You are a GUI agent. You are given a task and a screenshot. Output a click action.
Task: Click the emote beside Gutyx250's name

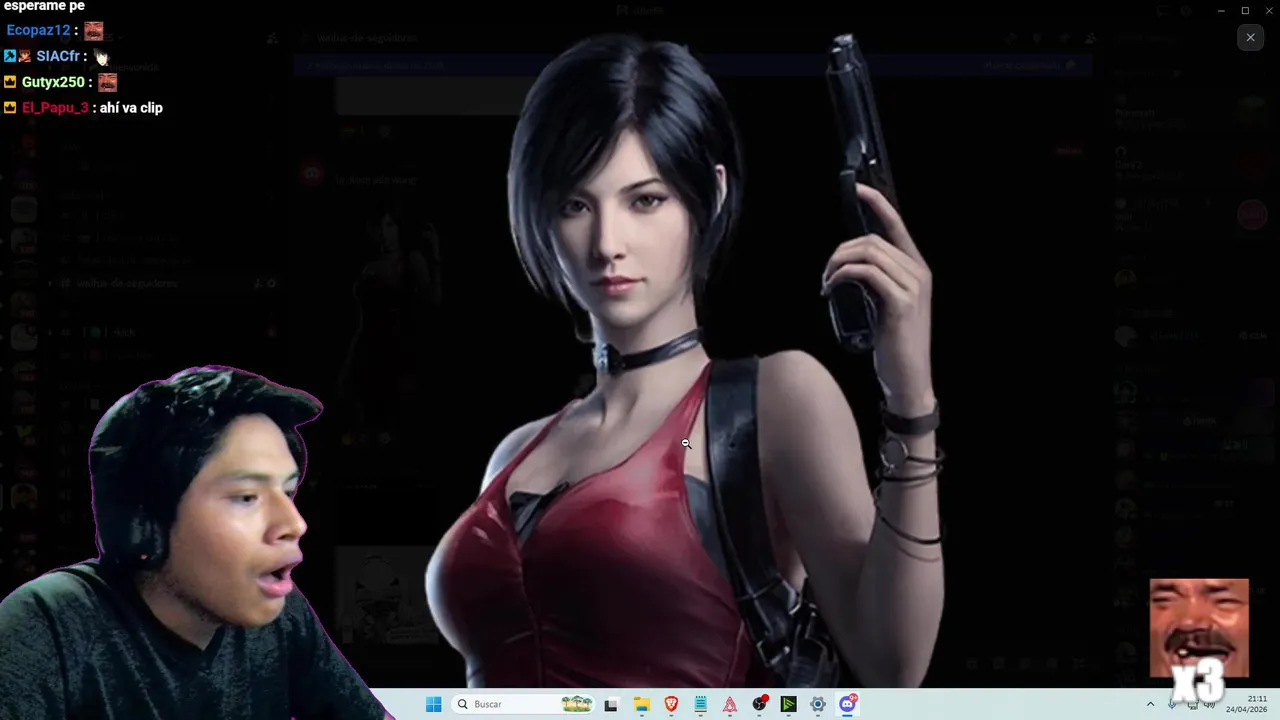click(107, 82)
